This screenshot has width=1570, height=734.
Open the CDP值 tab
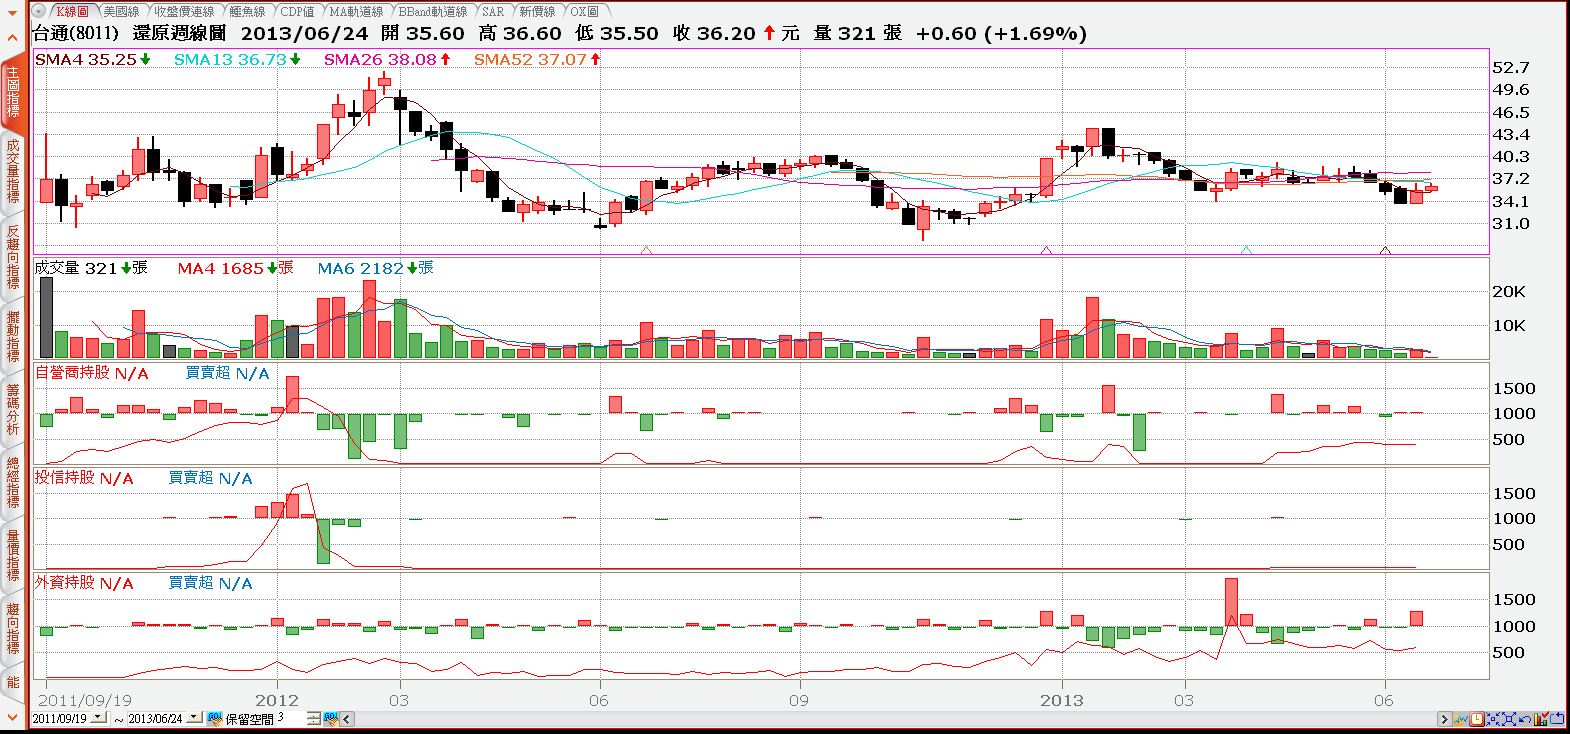click(297, 11)
